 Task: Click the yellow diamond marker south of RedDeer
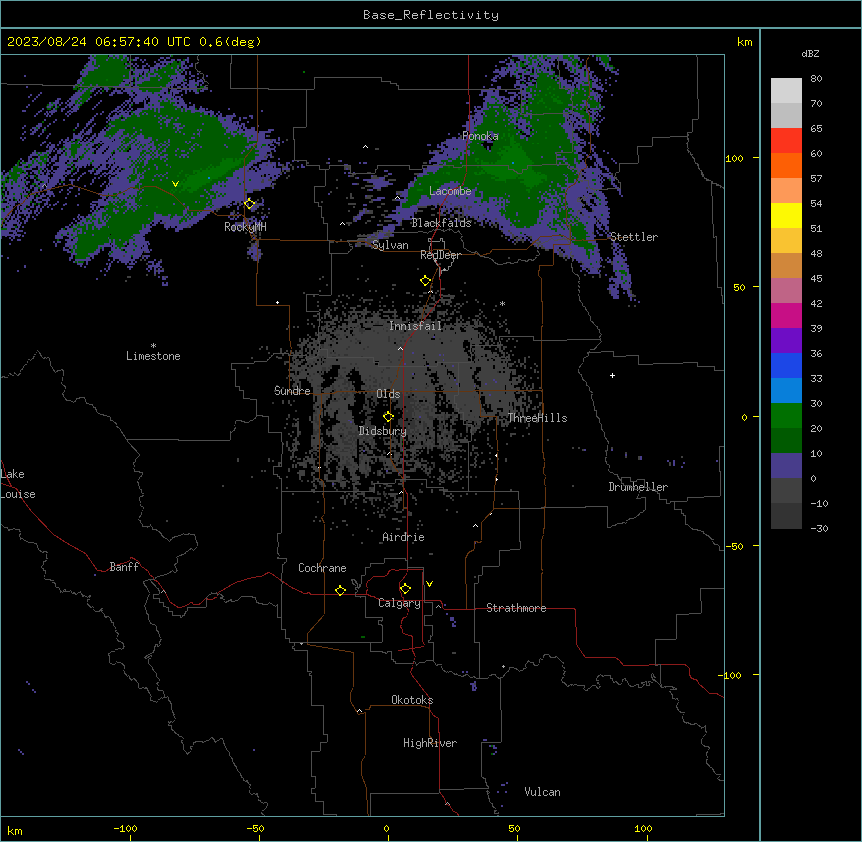tap(426, 281)
